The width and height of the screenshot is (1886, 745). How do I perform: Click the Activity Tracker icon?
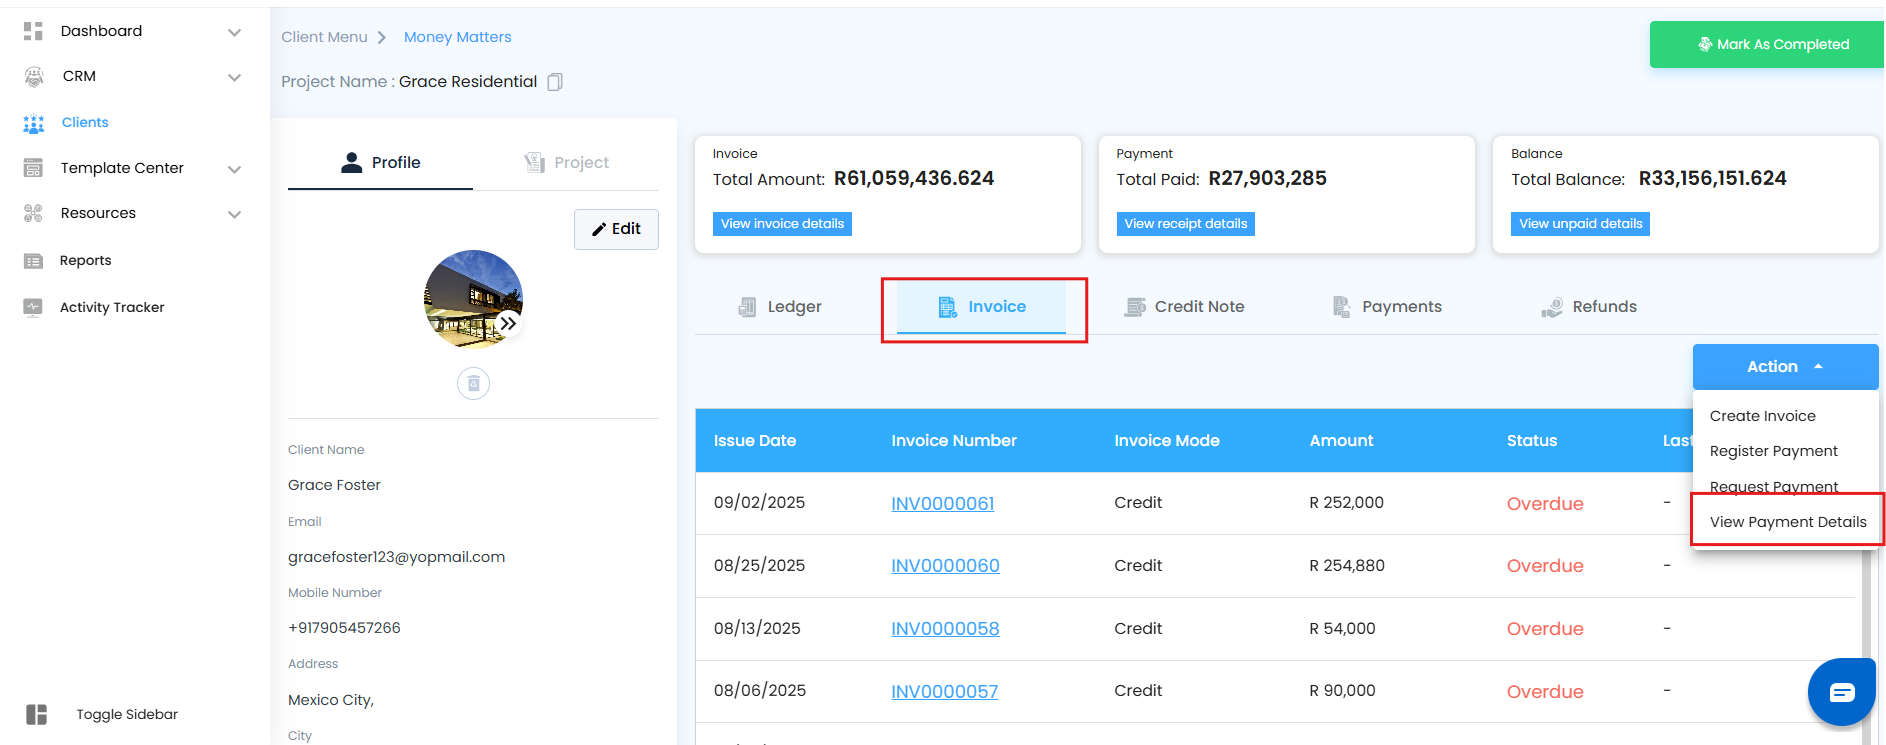pyautogui.click(x=33, y=307)
